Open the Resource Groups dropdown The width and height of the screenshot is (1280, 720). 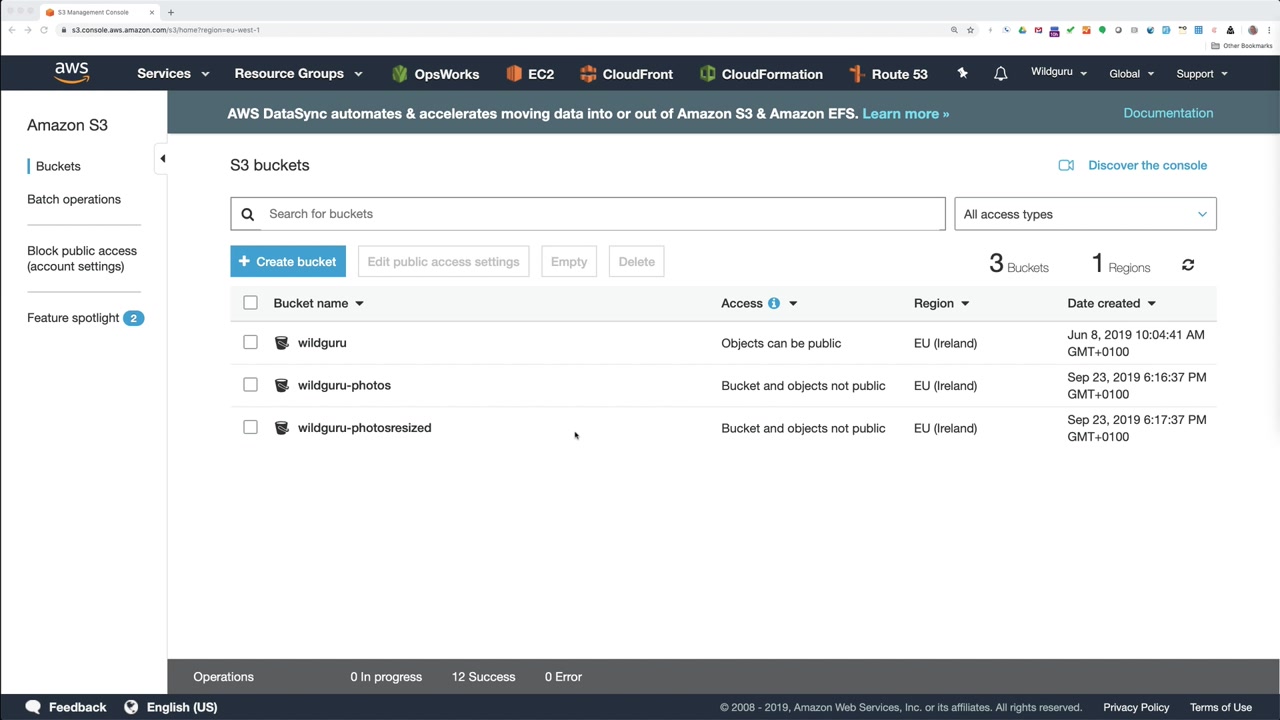(x=298, y=74)
